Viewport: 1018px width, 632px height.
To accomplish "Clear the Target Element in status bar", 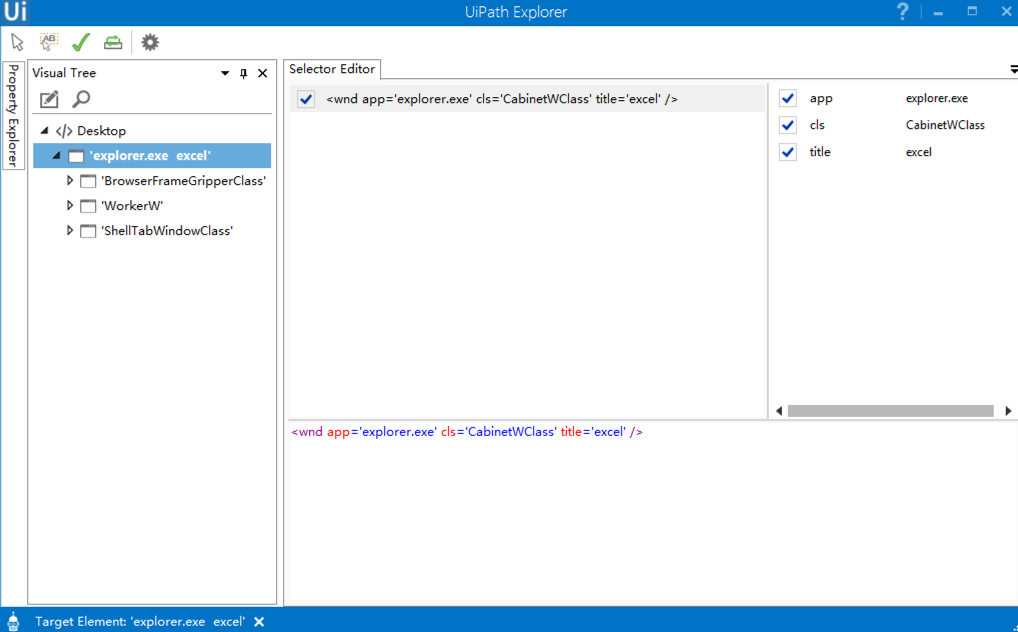I will [259, 621].
